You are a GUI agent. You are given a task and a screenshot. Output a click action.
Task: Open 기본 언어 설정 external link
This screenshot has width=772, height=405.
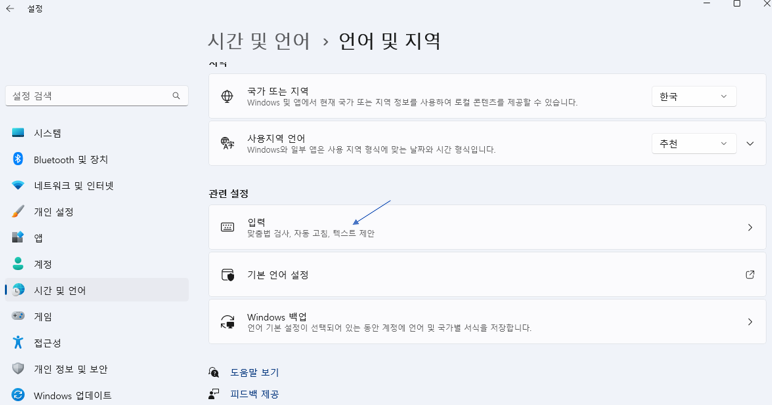tap(487, 275)
